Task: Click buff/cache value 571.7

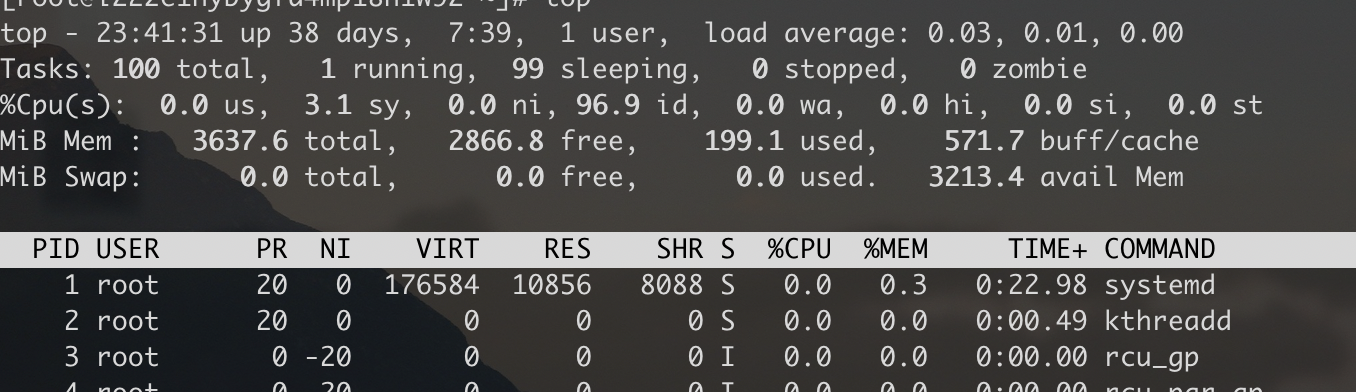Action: 984,142
